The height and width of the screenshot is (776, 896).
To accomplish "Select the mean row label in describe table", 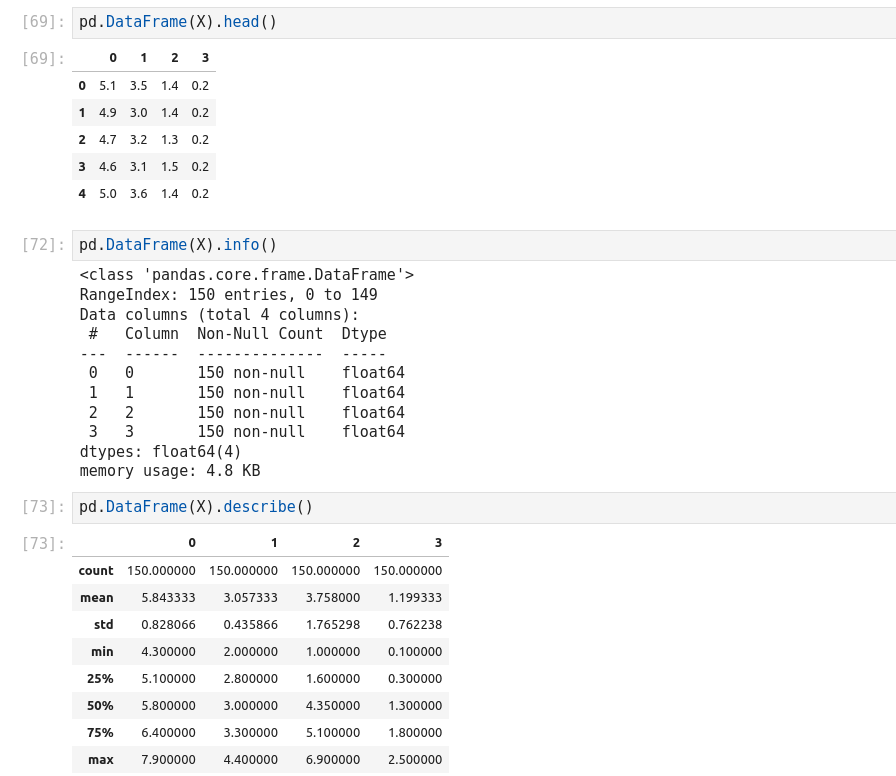I will [x=97, y=598].
